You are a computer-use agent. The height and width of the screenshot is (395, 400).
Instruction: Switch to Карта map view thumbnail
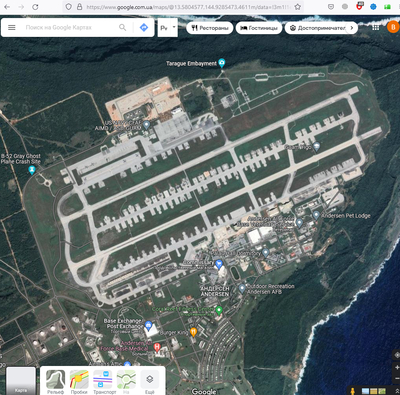21,381
